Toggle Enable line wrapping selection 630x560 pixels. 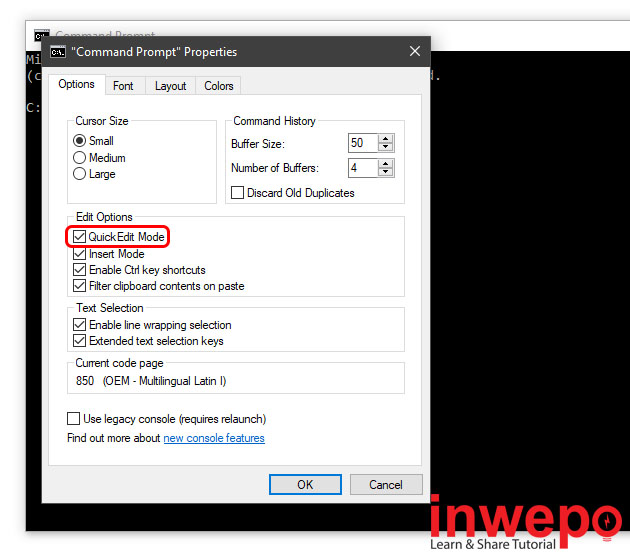coord(80,325)
